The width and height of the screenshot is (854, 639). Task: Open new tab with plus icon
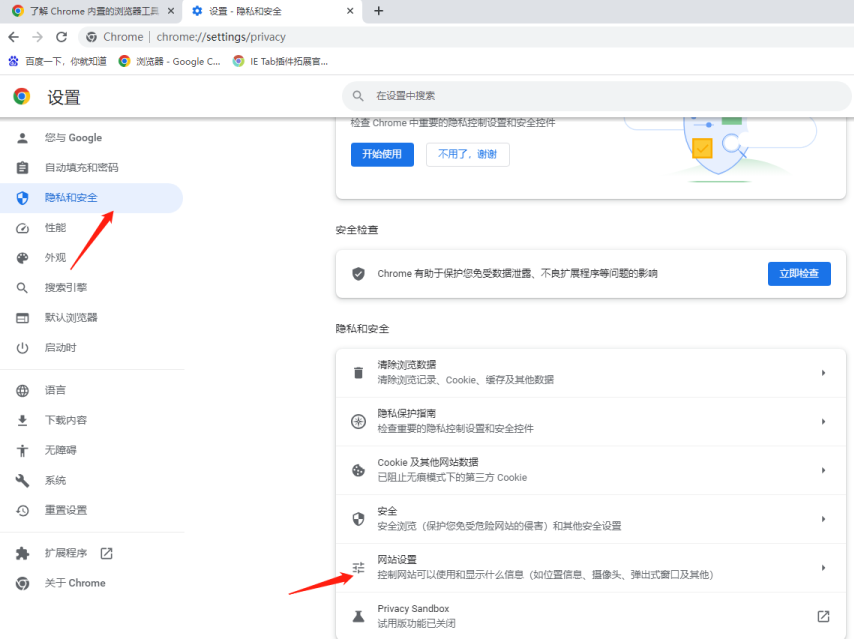[x=378, y=11]
